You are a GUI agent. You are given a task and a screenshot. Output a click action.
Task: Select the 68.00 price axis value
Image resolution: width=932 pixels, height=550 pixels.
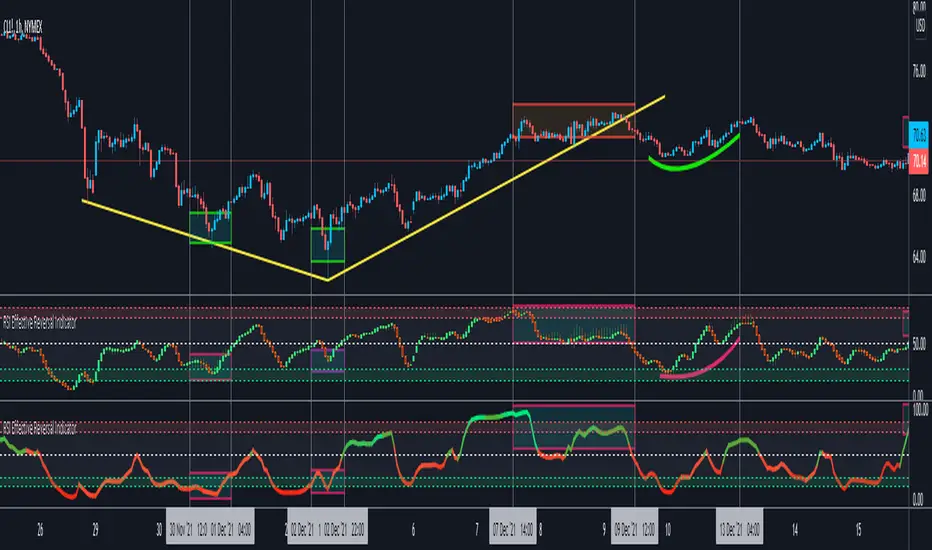[x=919, y=195]
